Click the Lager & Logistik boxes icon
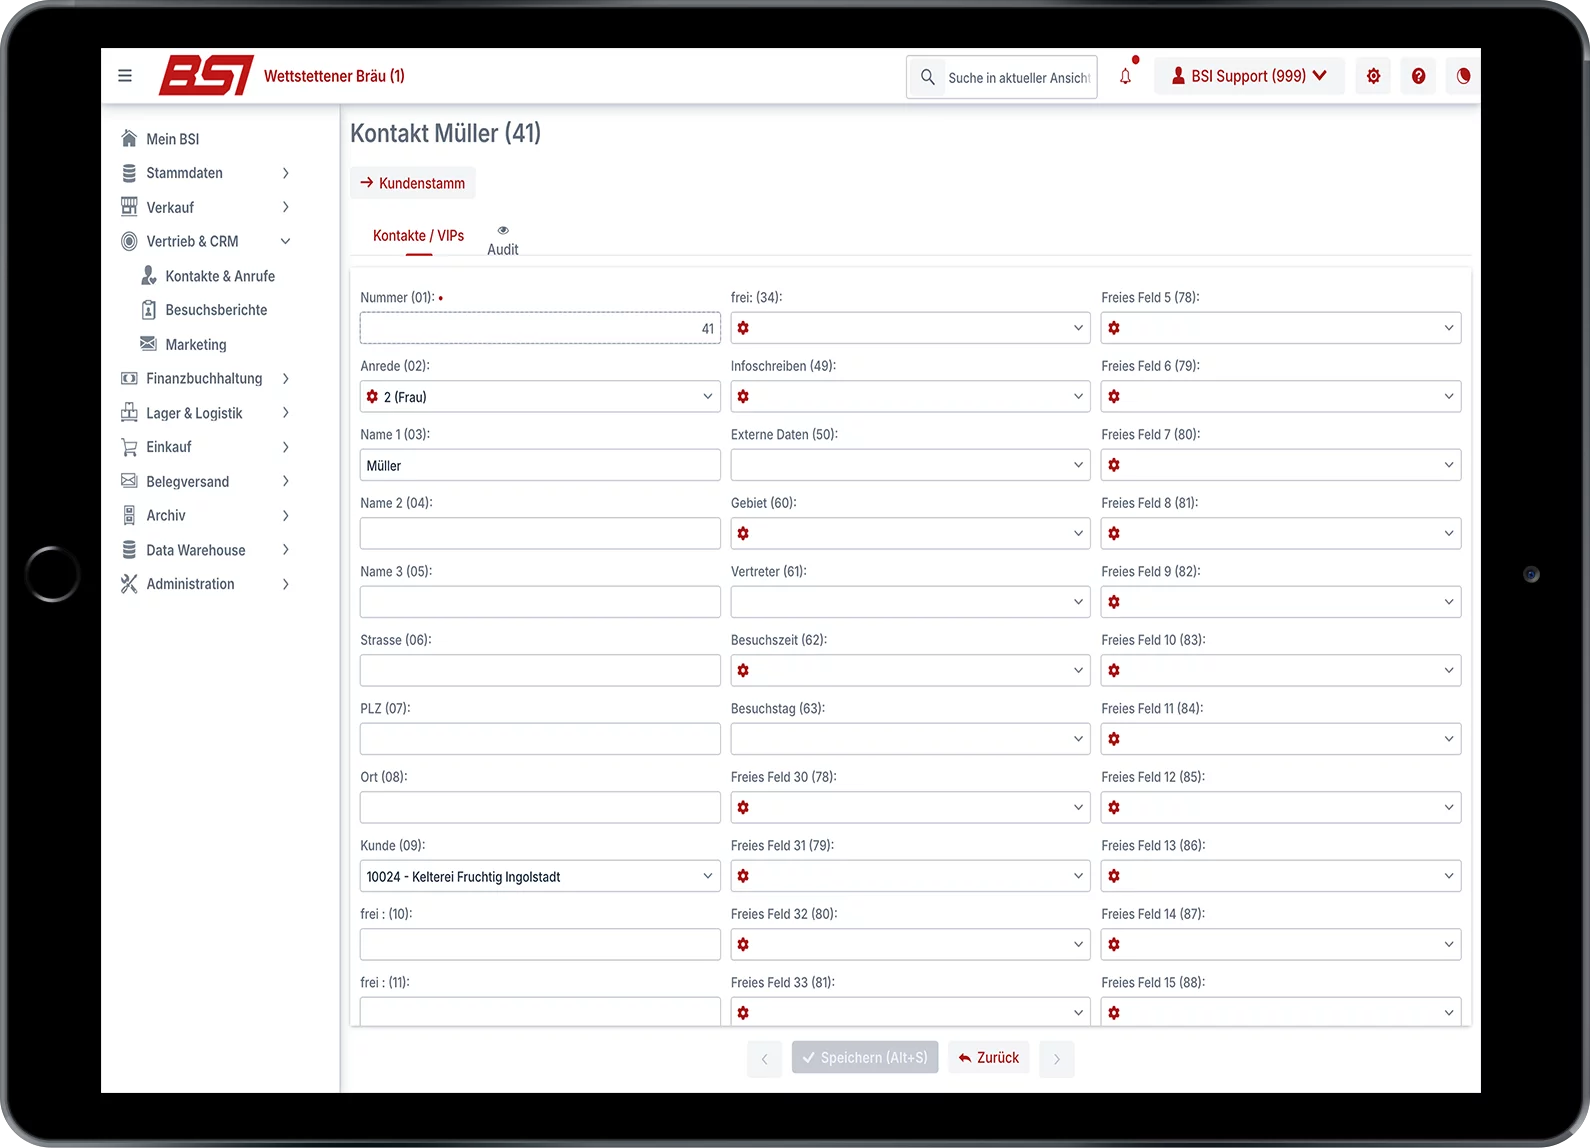This screenshot has height=1148, width=1590. (129, 412)
